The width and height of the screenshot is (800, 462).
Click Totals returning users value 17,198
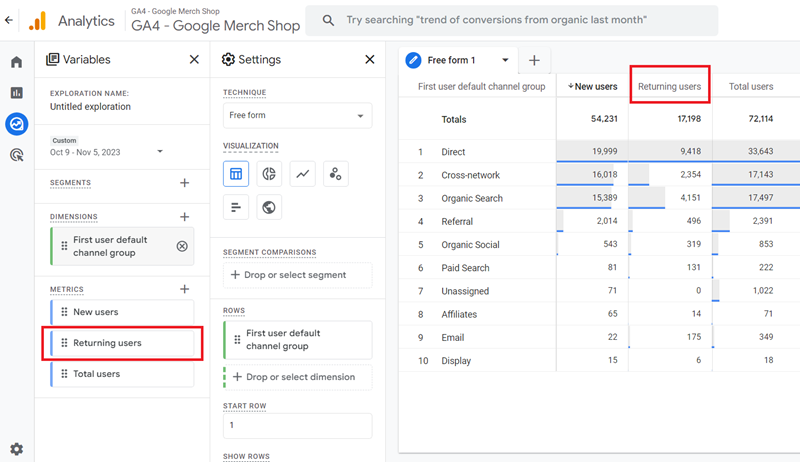(689, 119)
